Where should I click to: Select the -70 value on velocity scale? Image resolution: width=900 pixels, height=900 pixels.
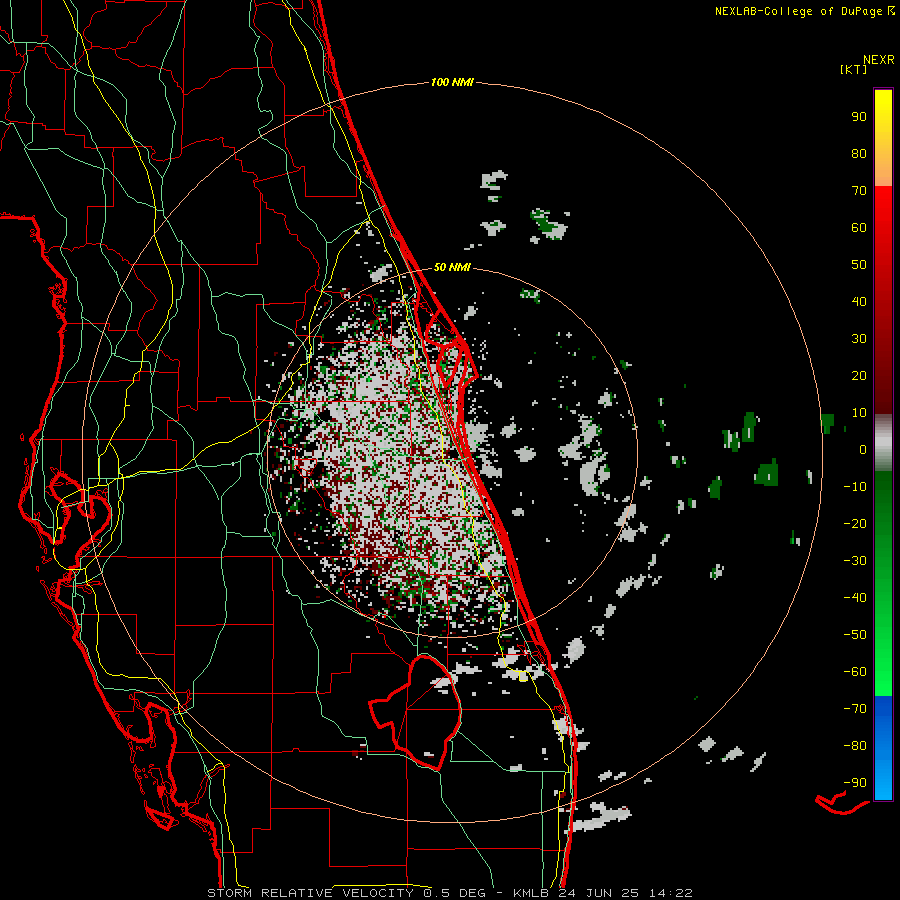pyautogui.click(x=855, y=709)
